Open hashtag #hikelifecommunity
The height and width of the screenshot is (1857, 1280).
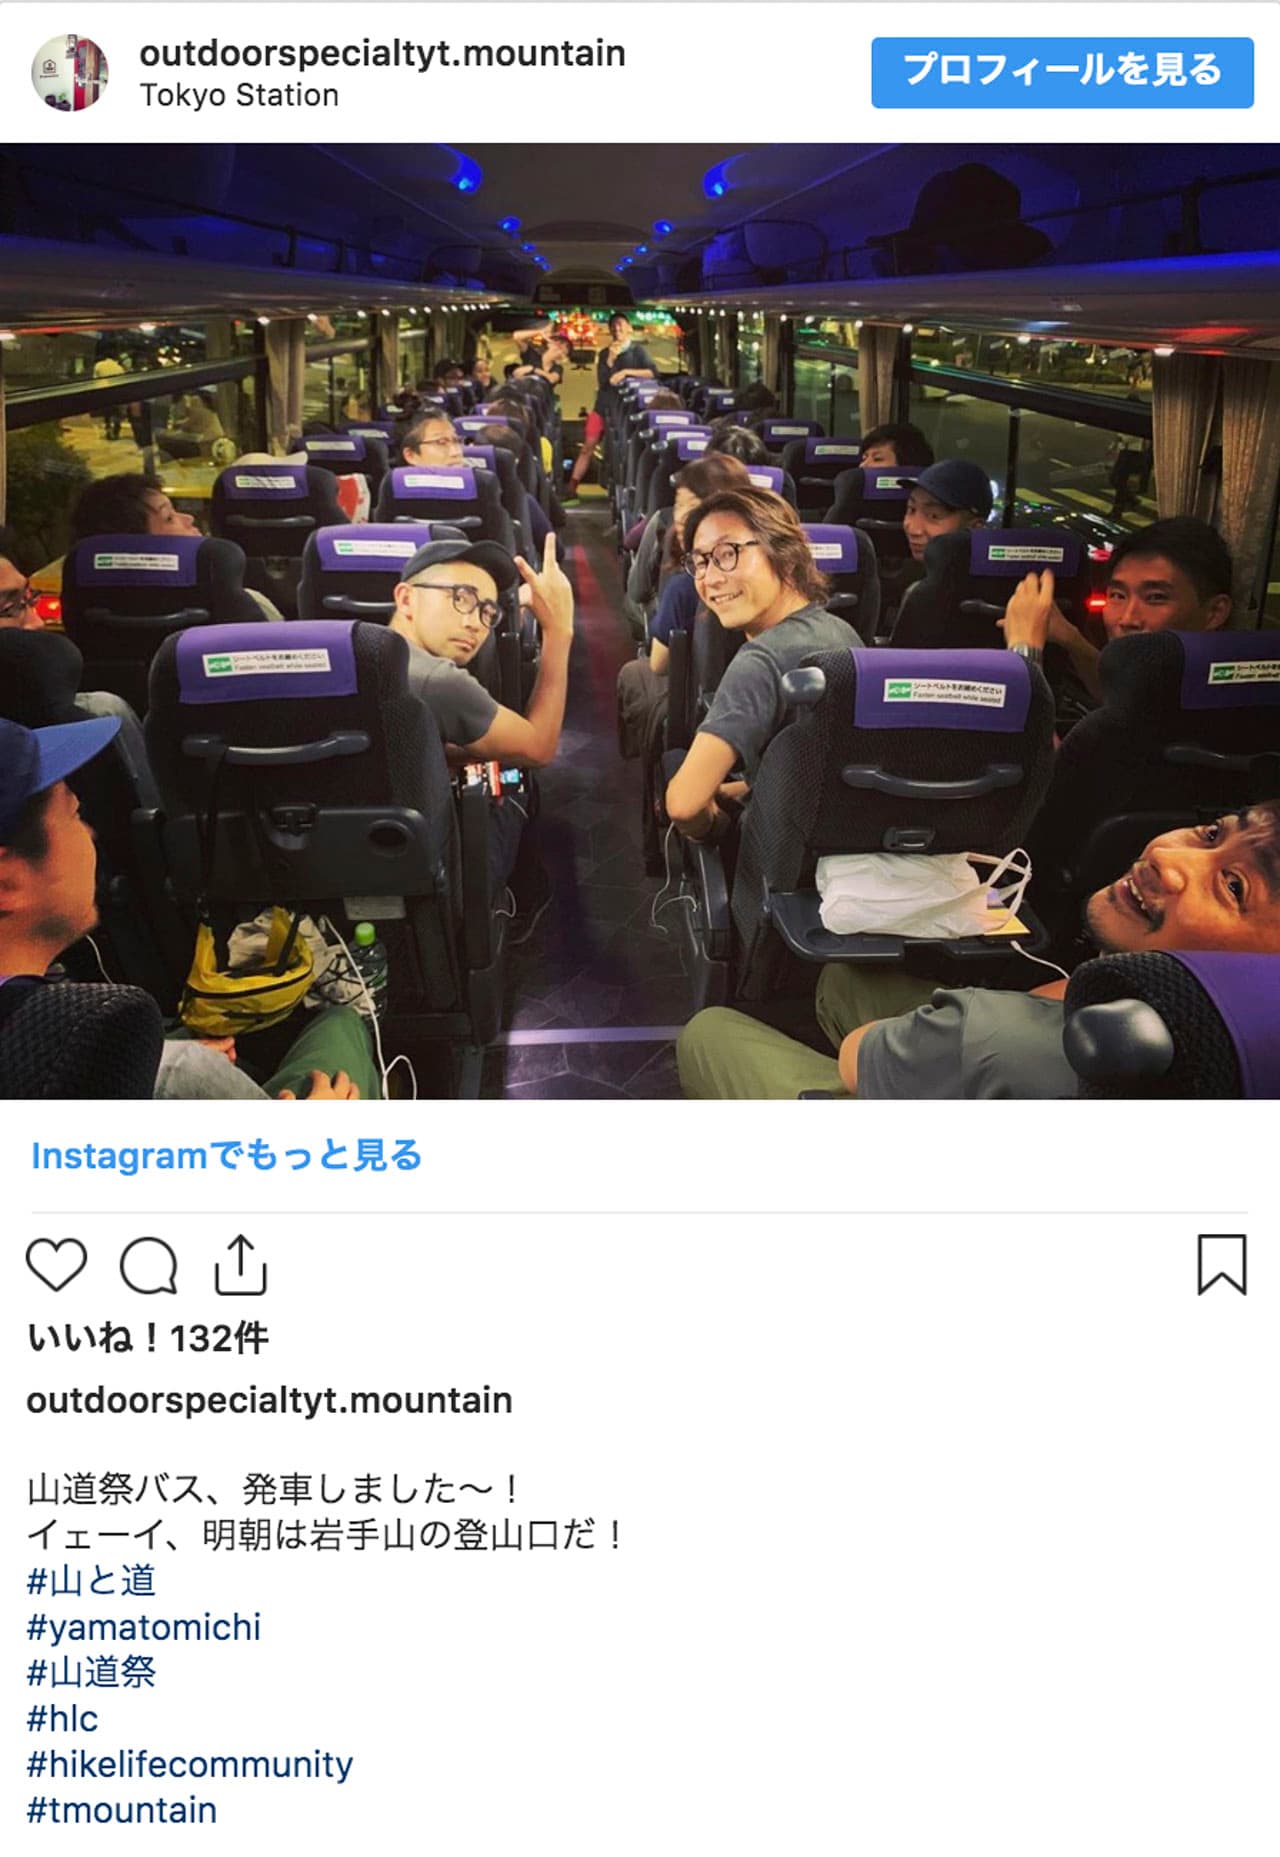[x=189, y=1764]
